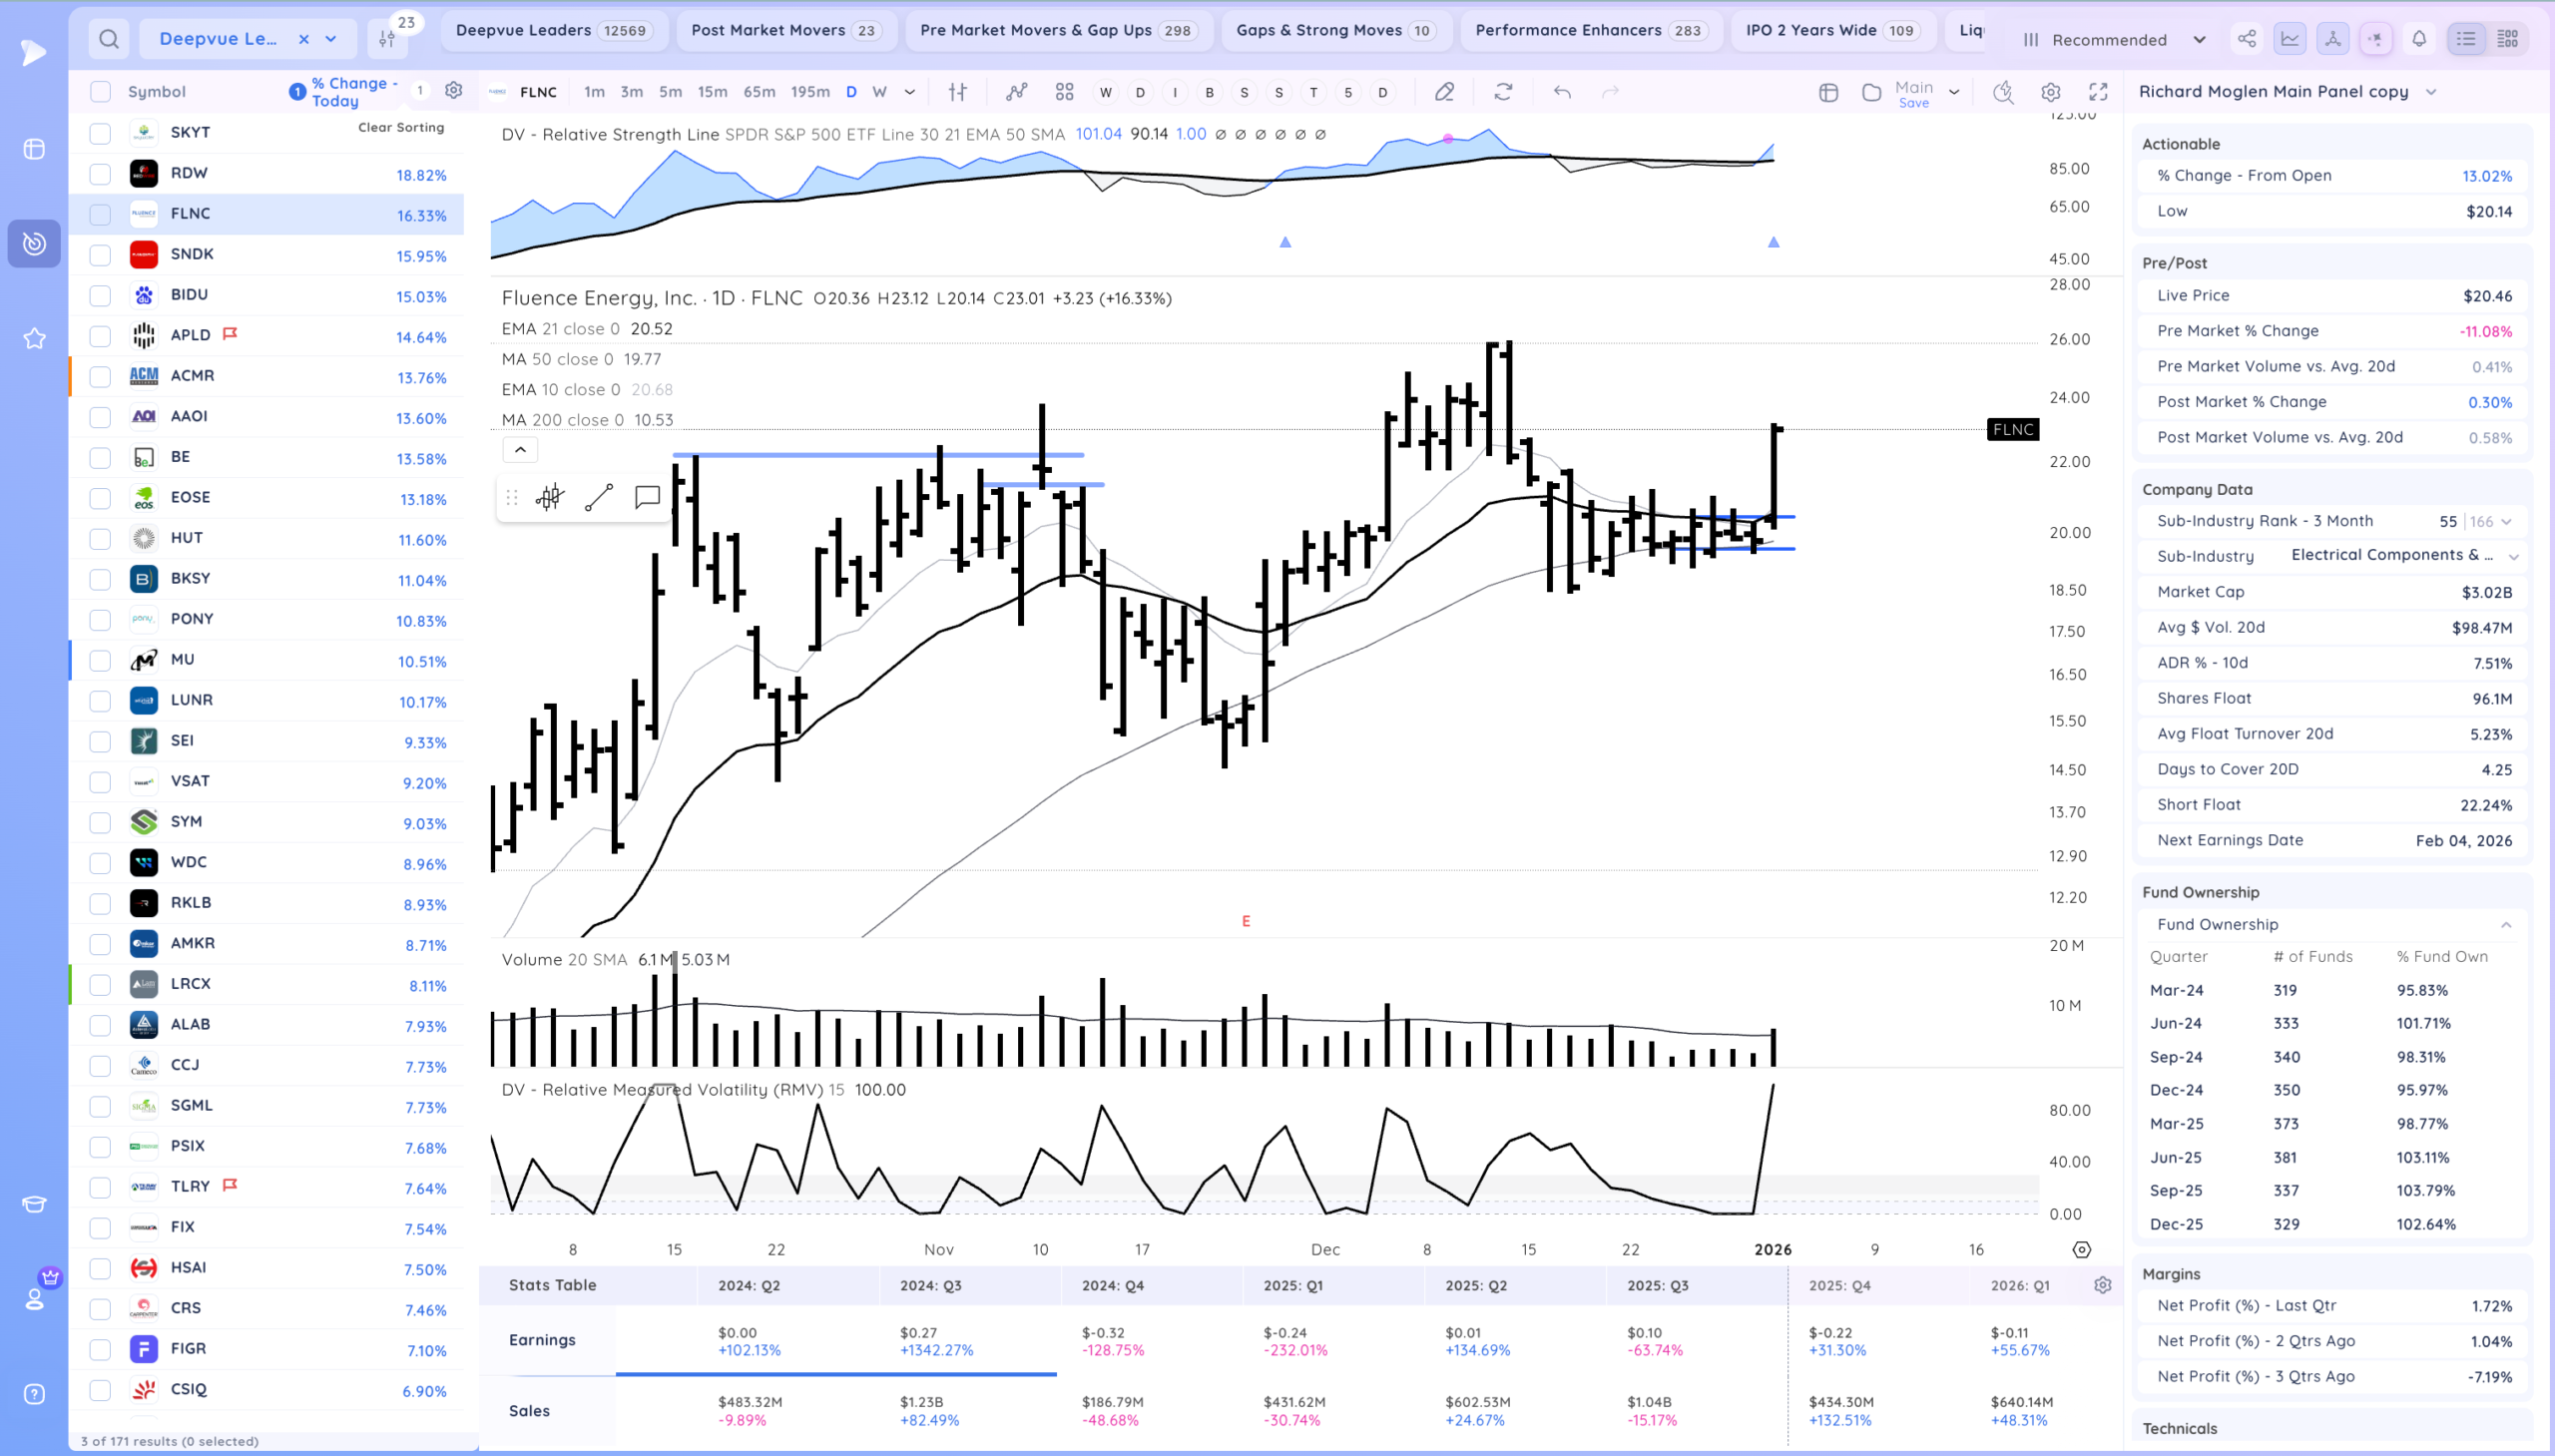Select trend line drawing tool
Image resolution: width=2555 pixels, height=1456 pixels.
click(x=598, y=497)
